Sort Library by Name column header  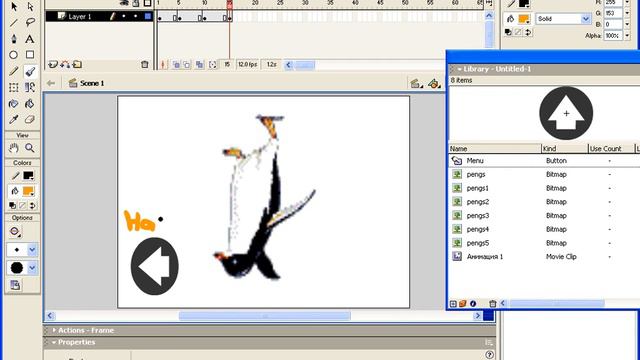tap(495, 149)
